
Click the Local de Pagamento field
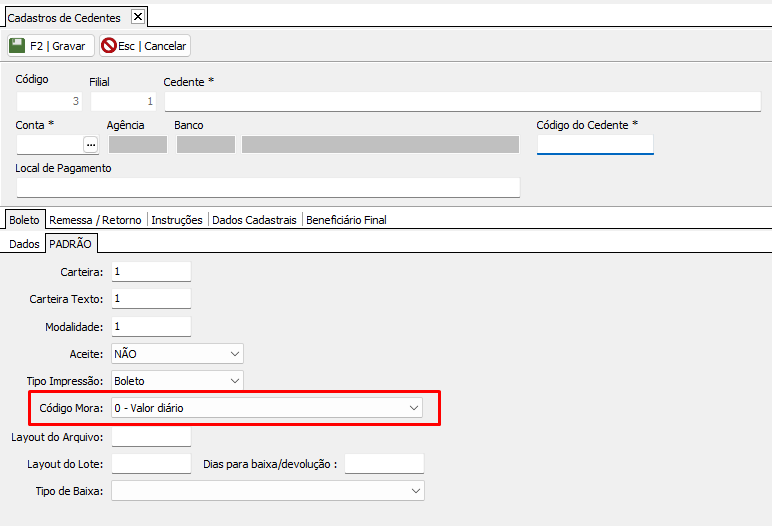coord(268,188)
